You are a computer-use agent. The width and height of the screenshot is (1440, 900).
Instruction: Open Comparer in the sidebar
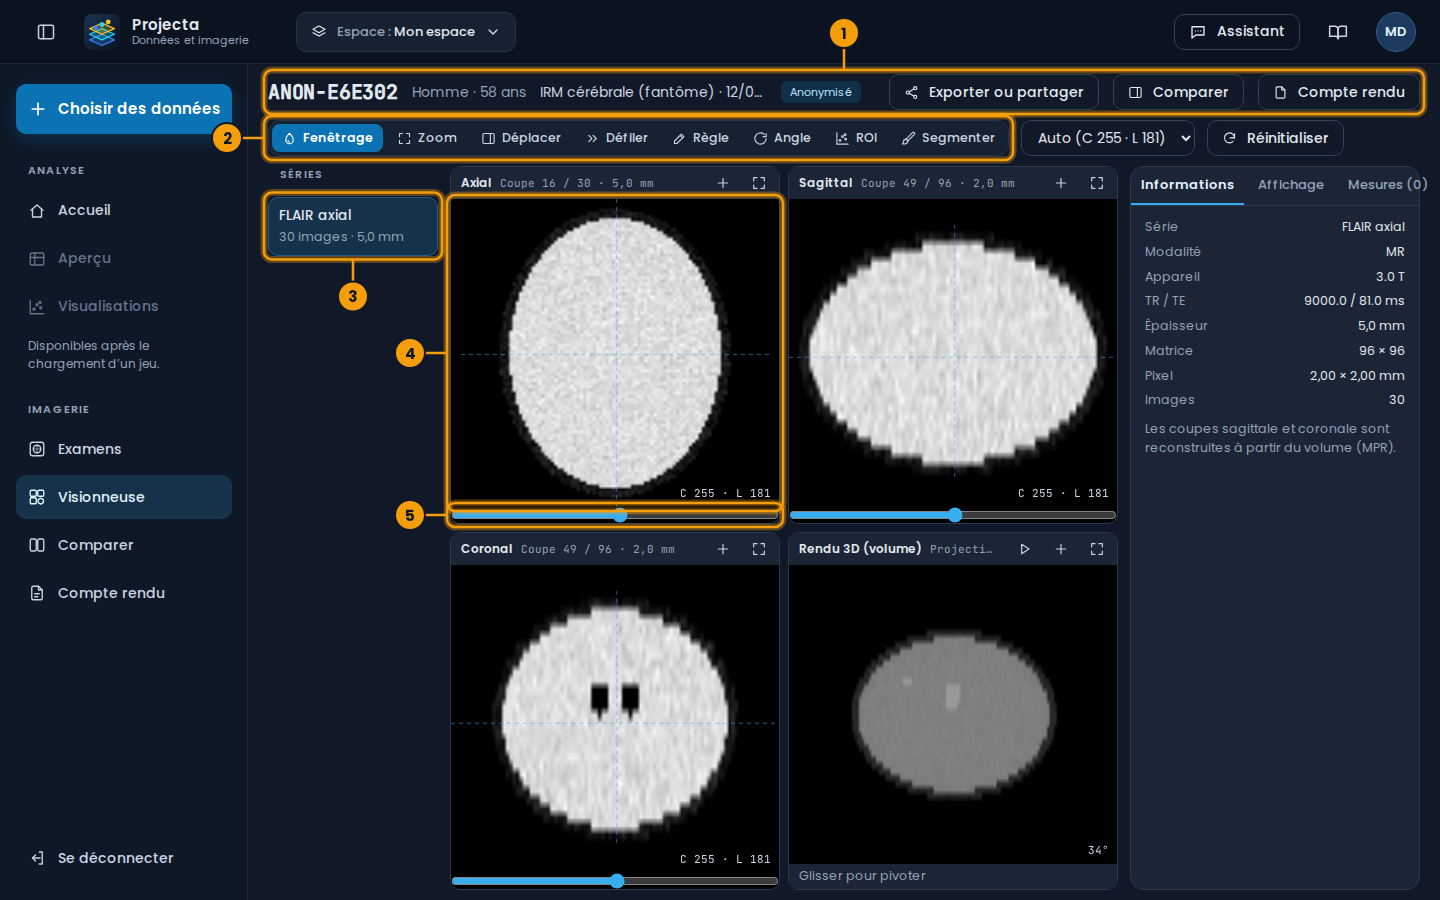[x=124, y=545]
